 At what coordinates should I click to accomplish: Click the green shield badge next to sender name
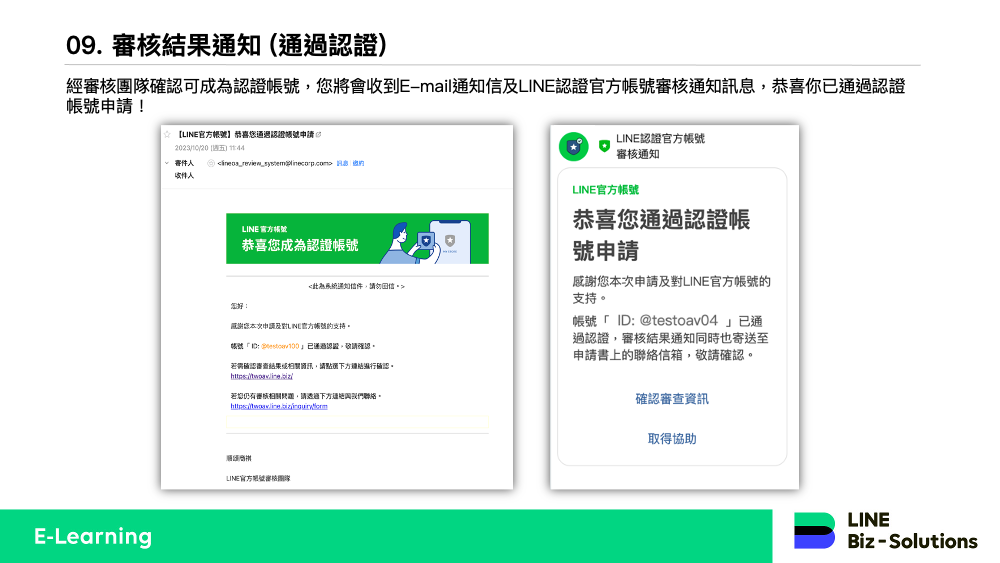point(604,146)
